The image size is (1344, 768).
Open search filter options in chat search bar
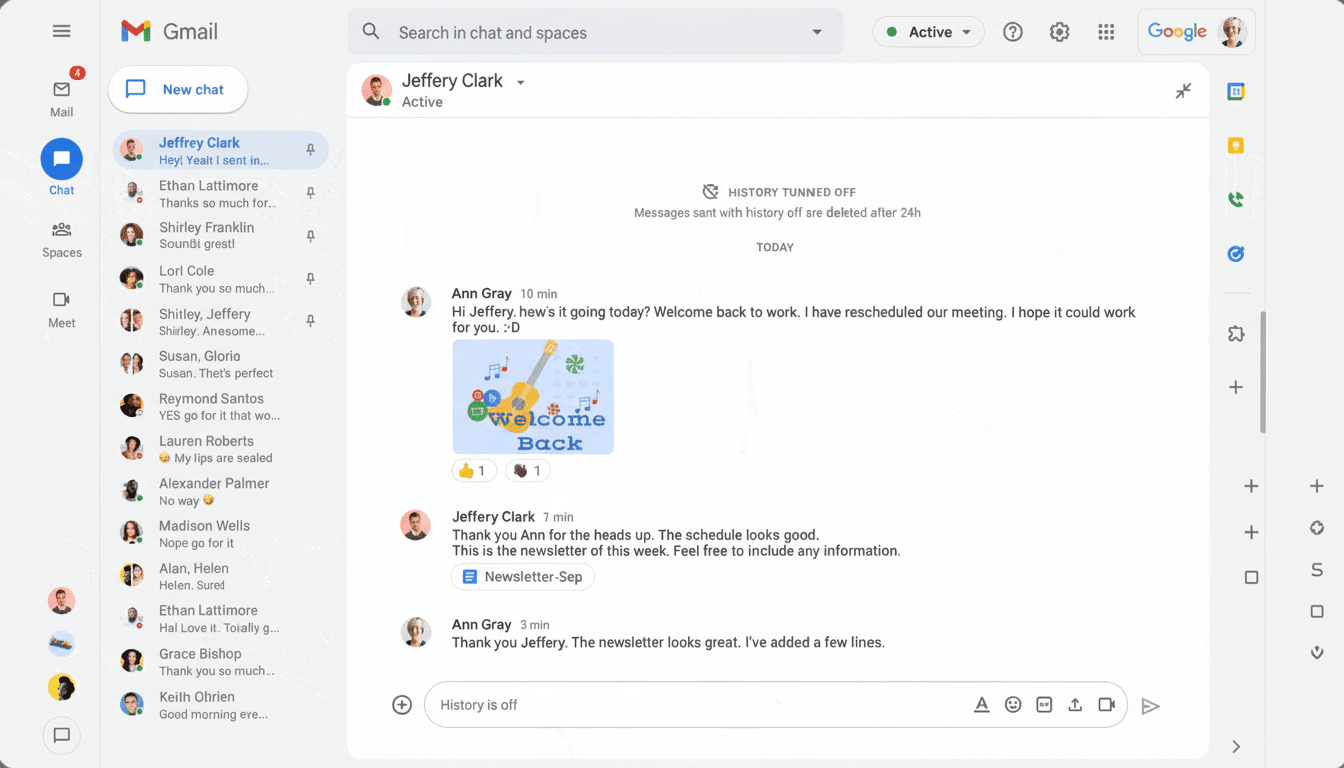pos(816,31)
